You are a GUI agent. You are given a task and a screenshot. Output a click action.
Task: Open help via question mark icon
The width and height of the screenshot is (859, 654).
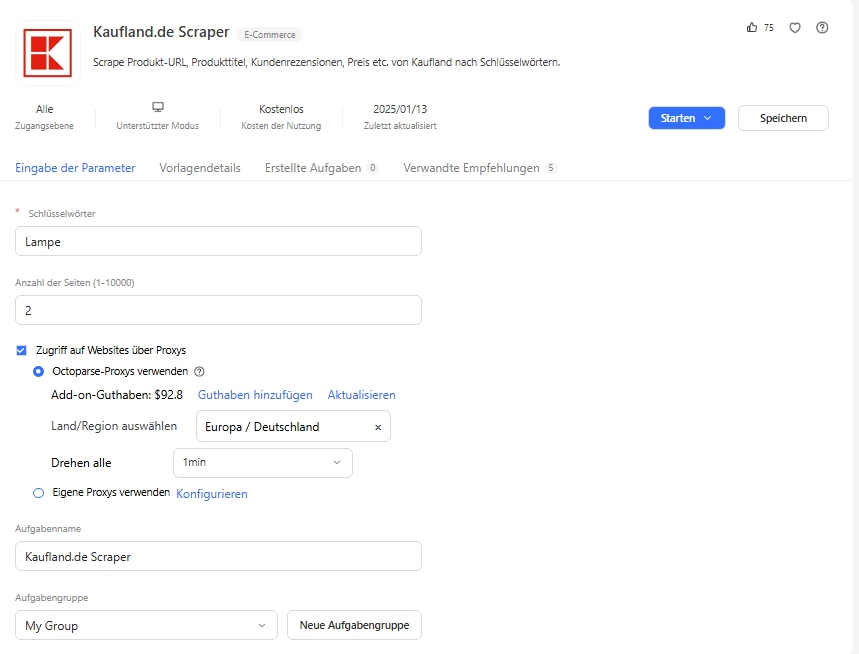click(x=822, y=27)
